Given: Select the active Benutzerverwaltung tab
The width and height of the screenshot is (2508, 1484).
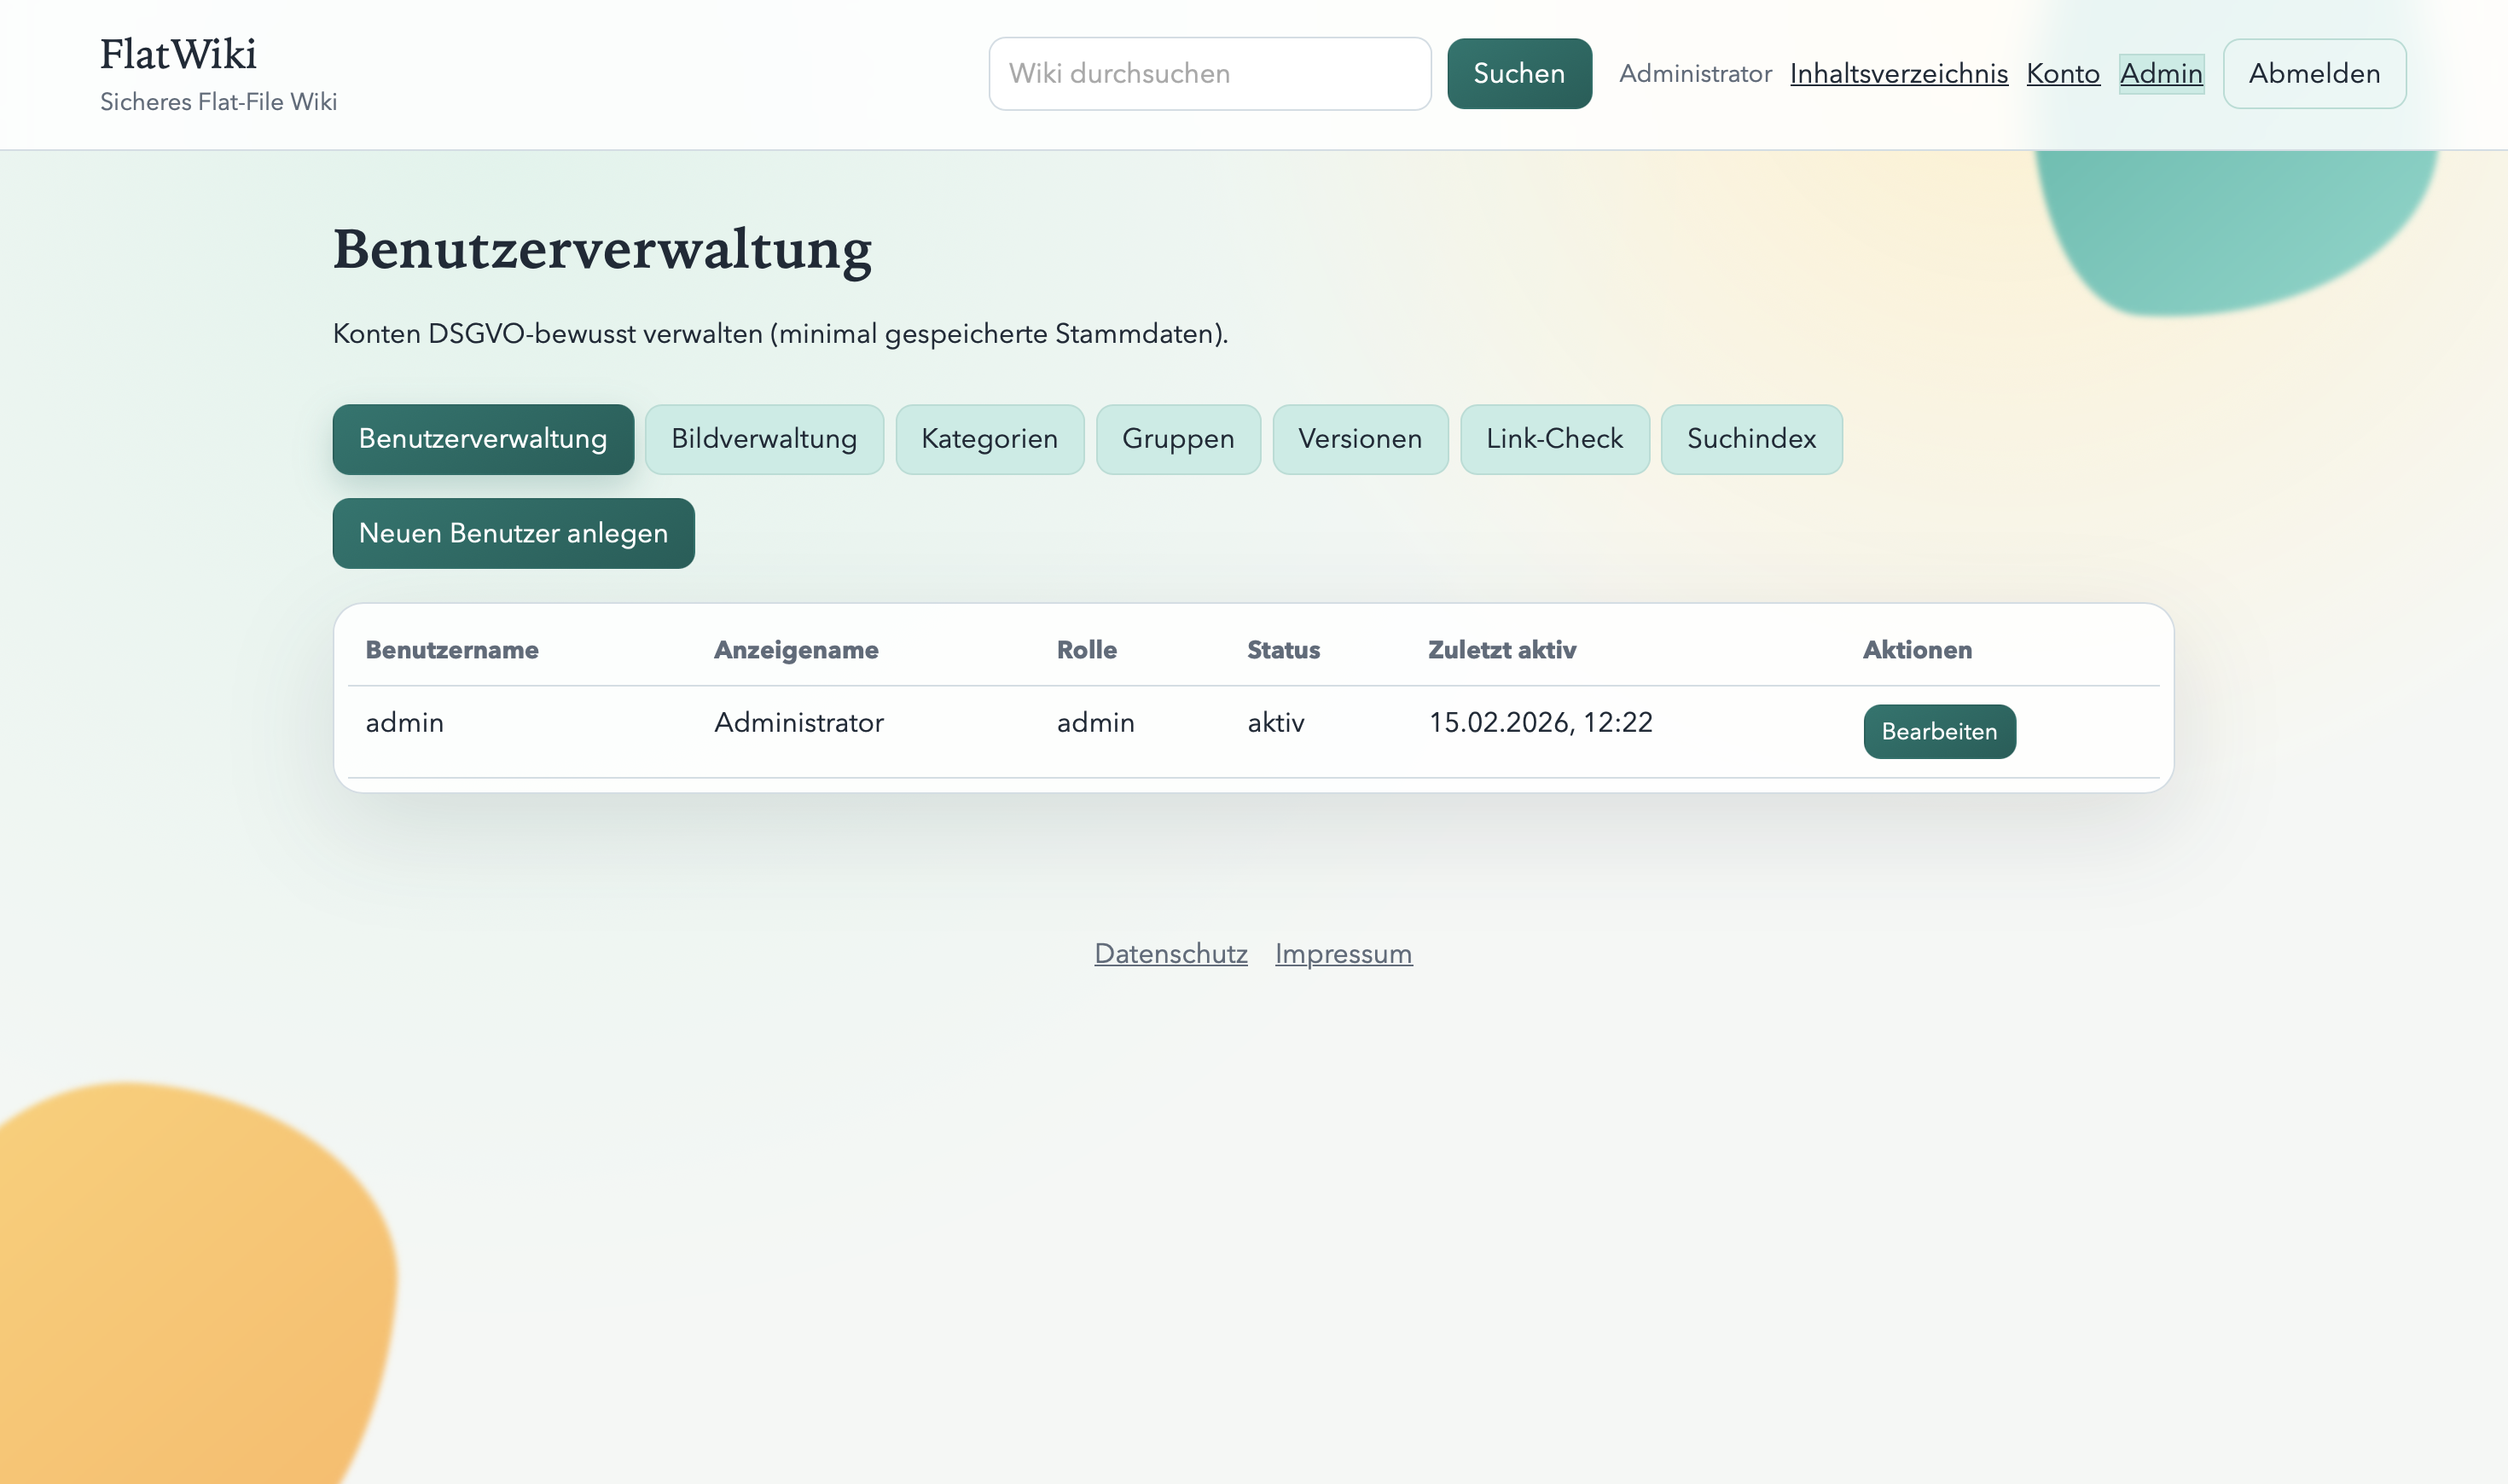Looking at the screenshot, I should tap(483, 439).
